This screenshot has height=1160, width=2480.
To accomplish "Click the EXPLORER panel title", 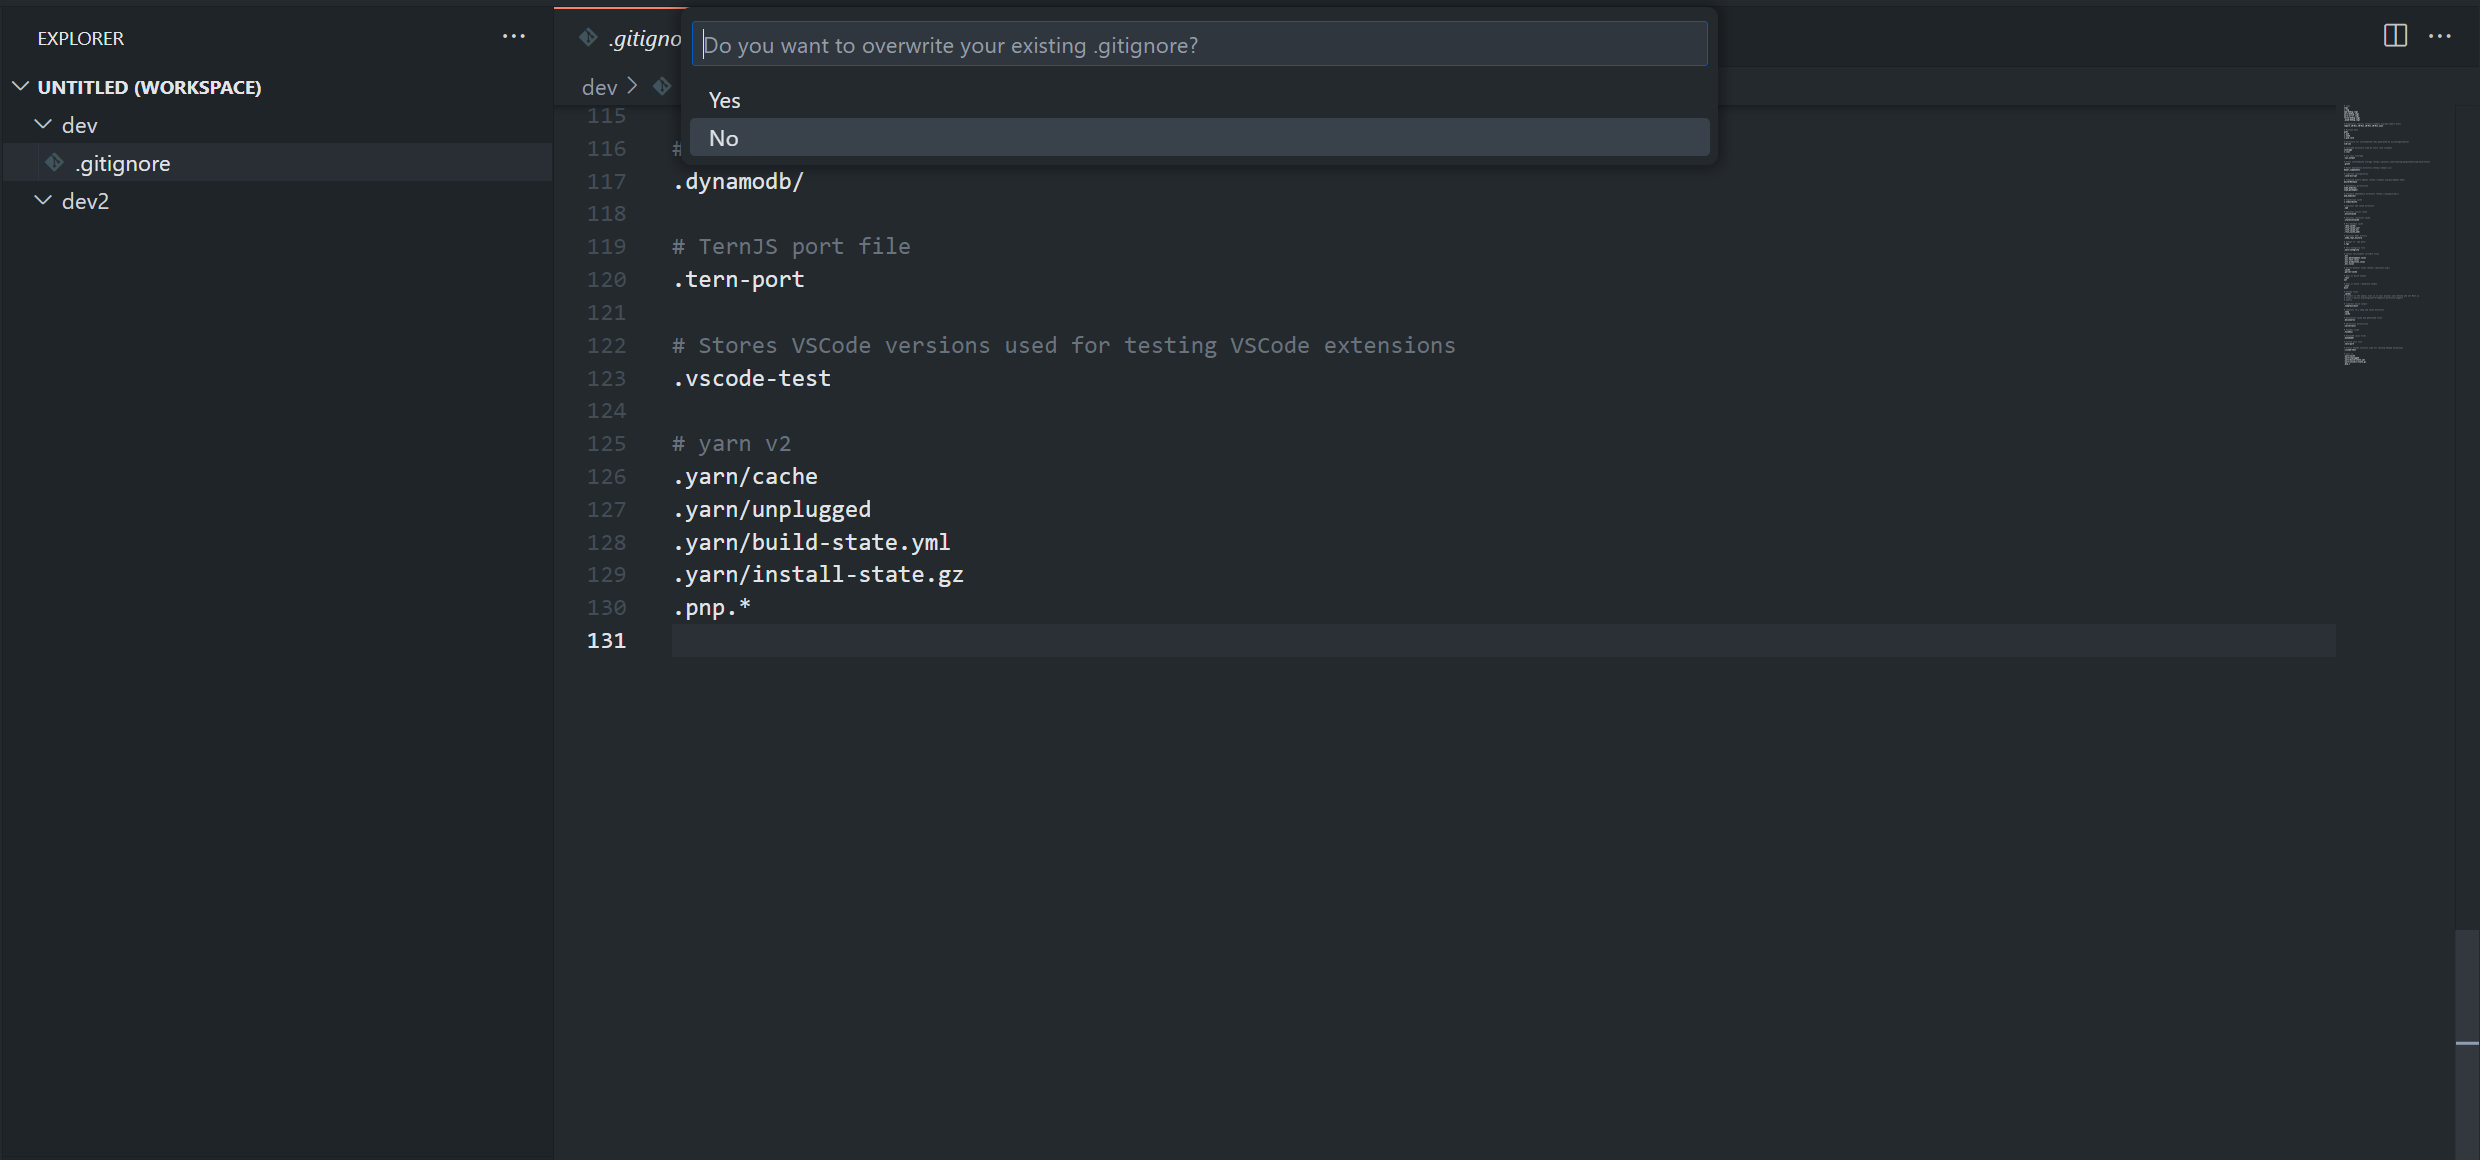I will click(81, 38).
